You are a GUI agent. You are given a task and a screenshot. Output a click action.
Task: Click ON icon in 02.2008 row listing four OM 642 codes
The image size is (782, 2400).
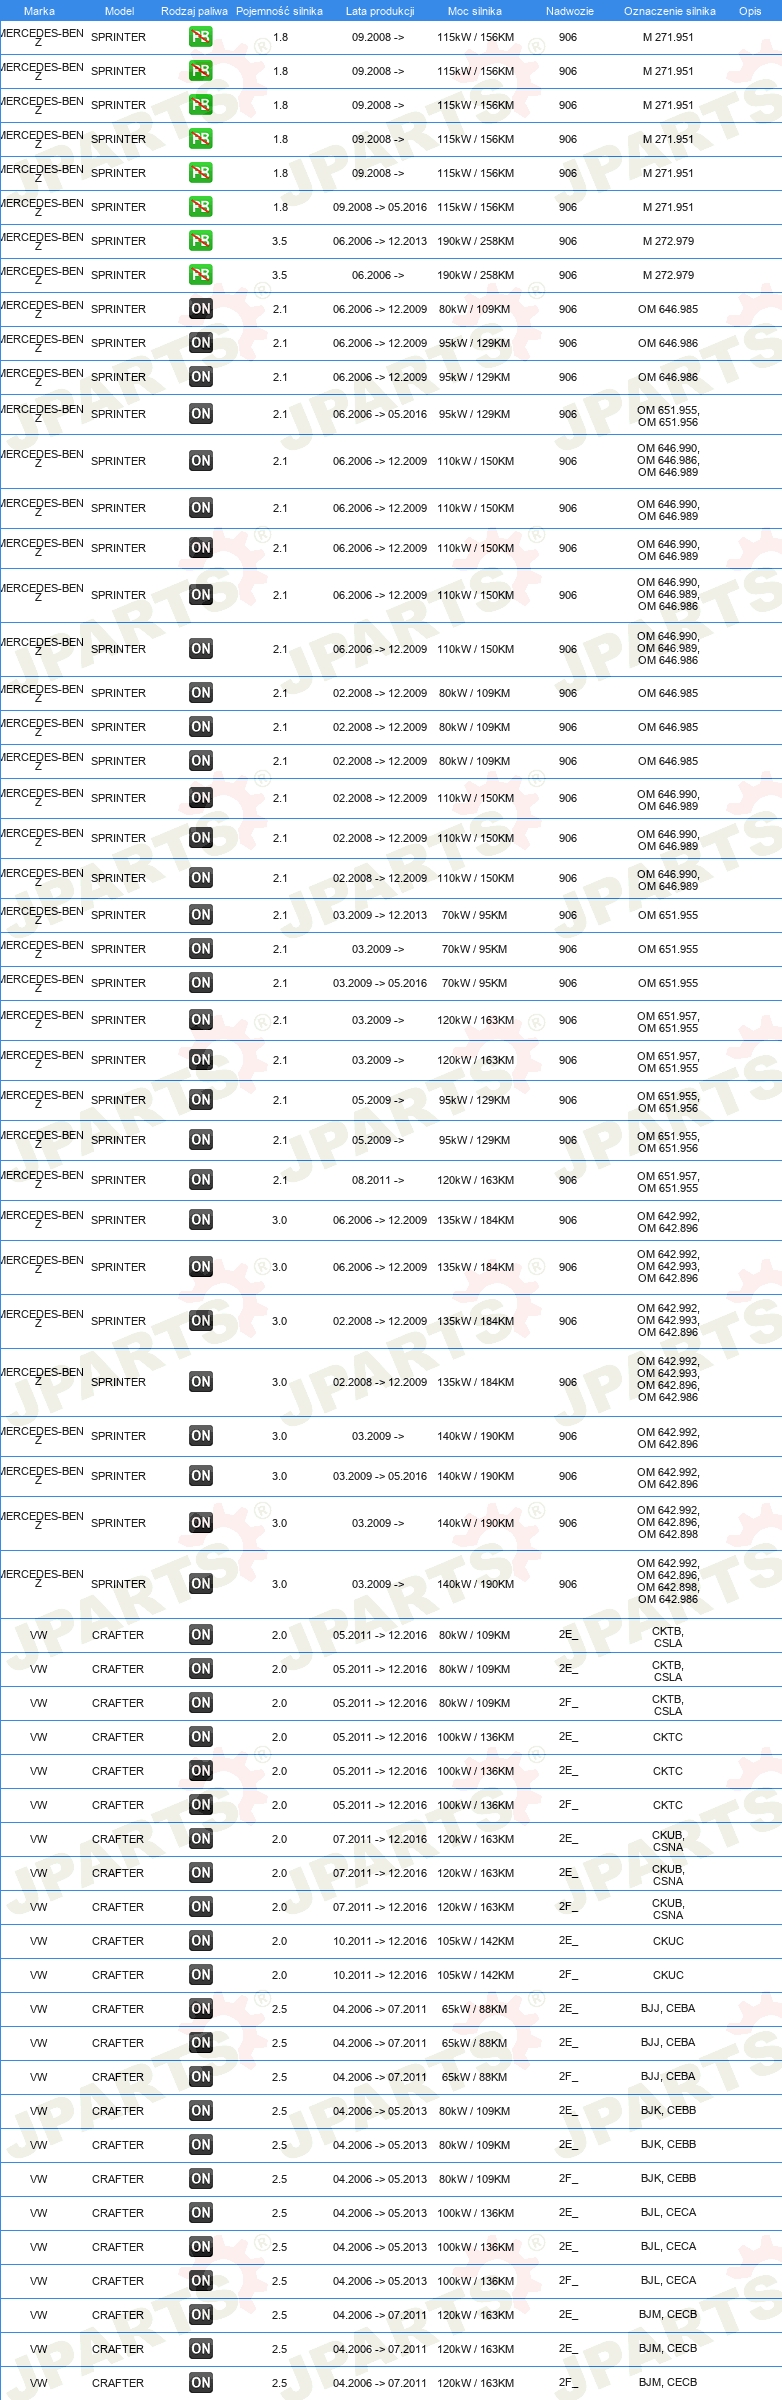200,1382
